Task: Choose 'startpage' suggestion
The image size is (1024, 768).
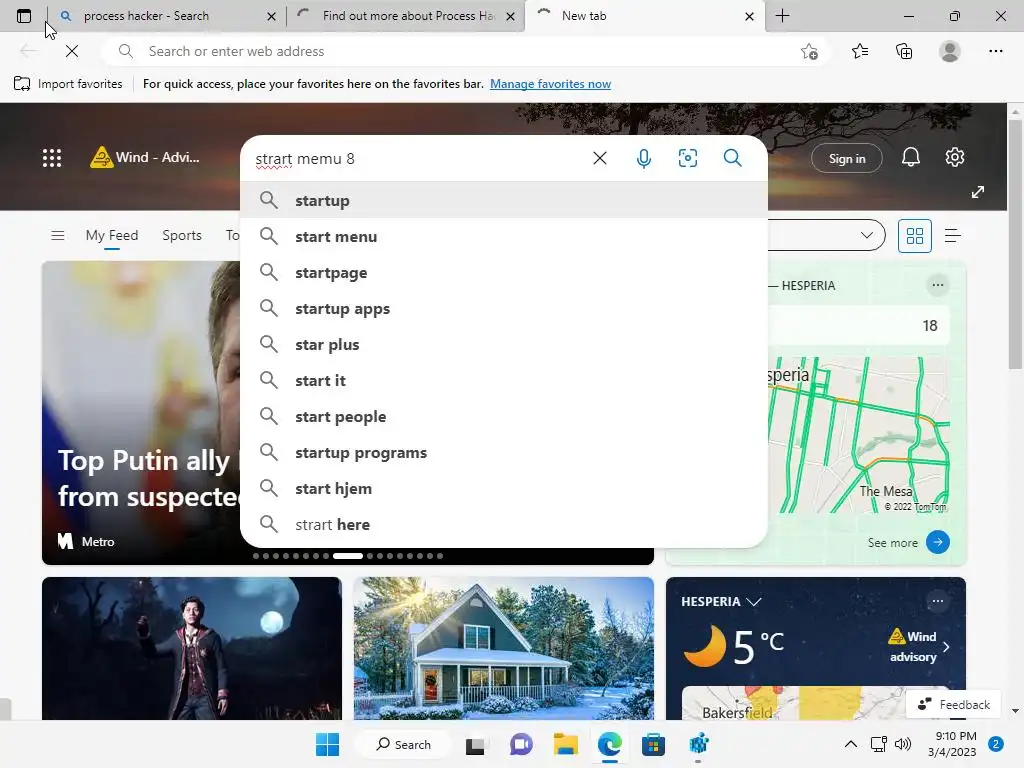Action: [x=504, y=272]
